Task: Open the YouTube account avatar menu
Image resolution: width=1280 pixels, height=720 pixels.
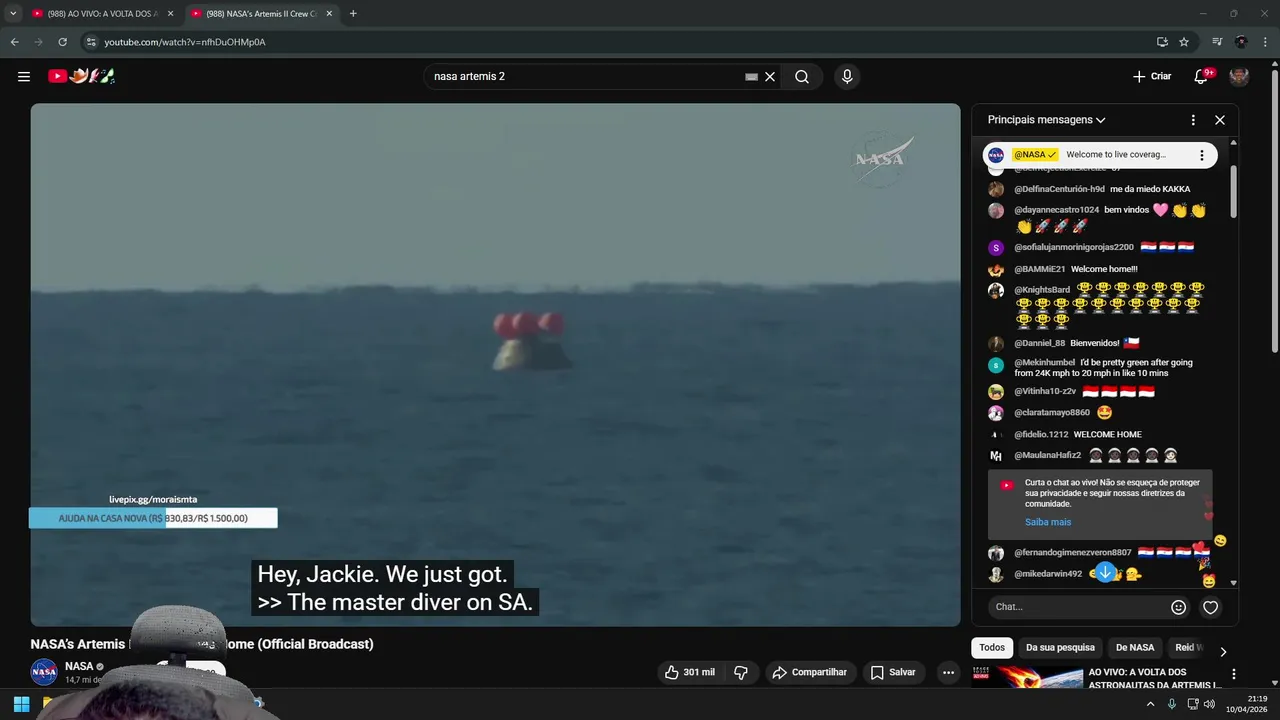Action: pos(1239,76)
